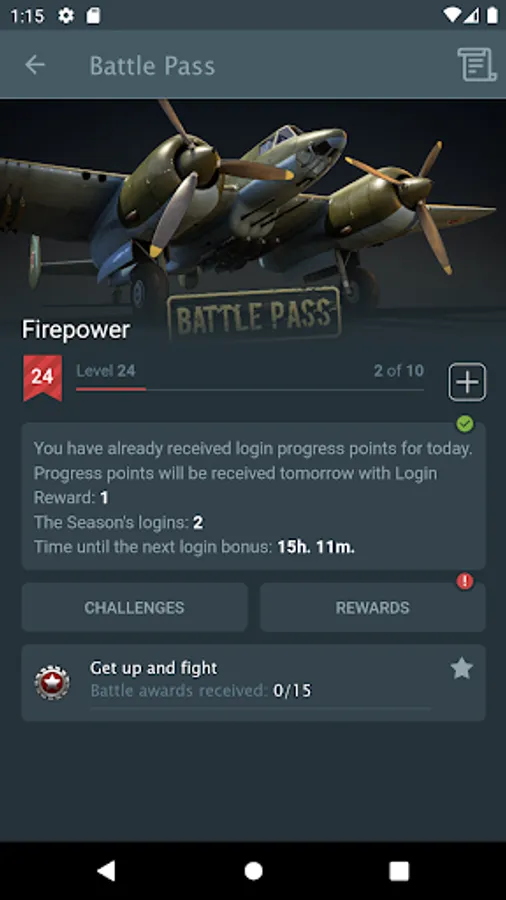Tap the Get up and fight challenge title
Image resolution: width=506 pixels, height=900 pixels.
tap(154, 668)
